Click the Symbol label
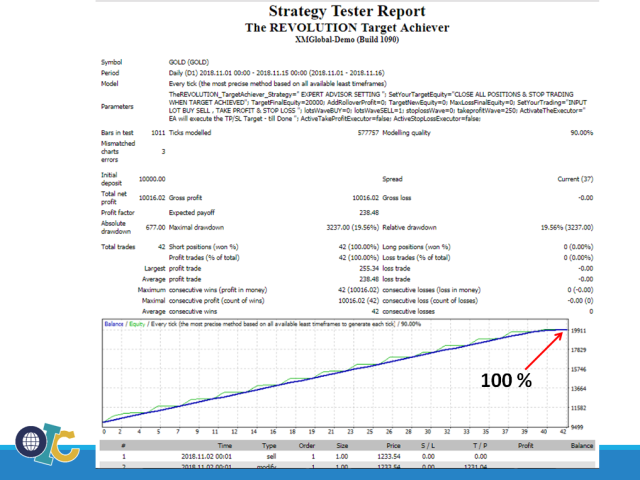 [111, 62]
